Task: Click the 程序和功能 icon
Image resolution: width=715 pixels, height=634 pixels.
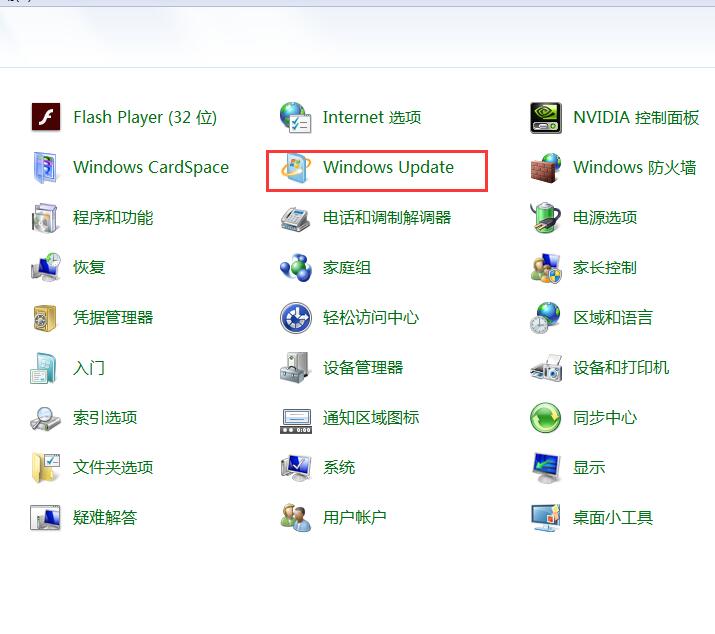Action: pyautogui.click(x=45, y=218)
